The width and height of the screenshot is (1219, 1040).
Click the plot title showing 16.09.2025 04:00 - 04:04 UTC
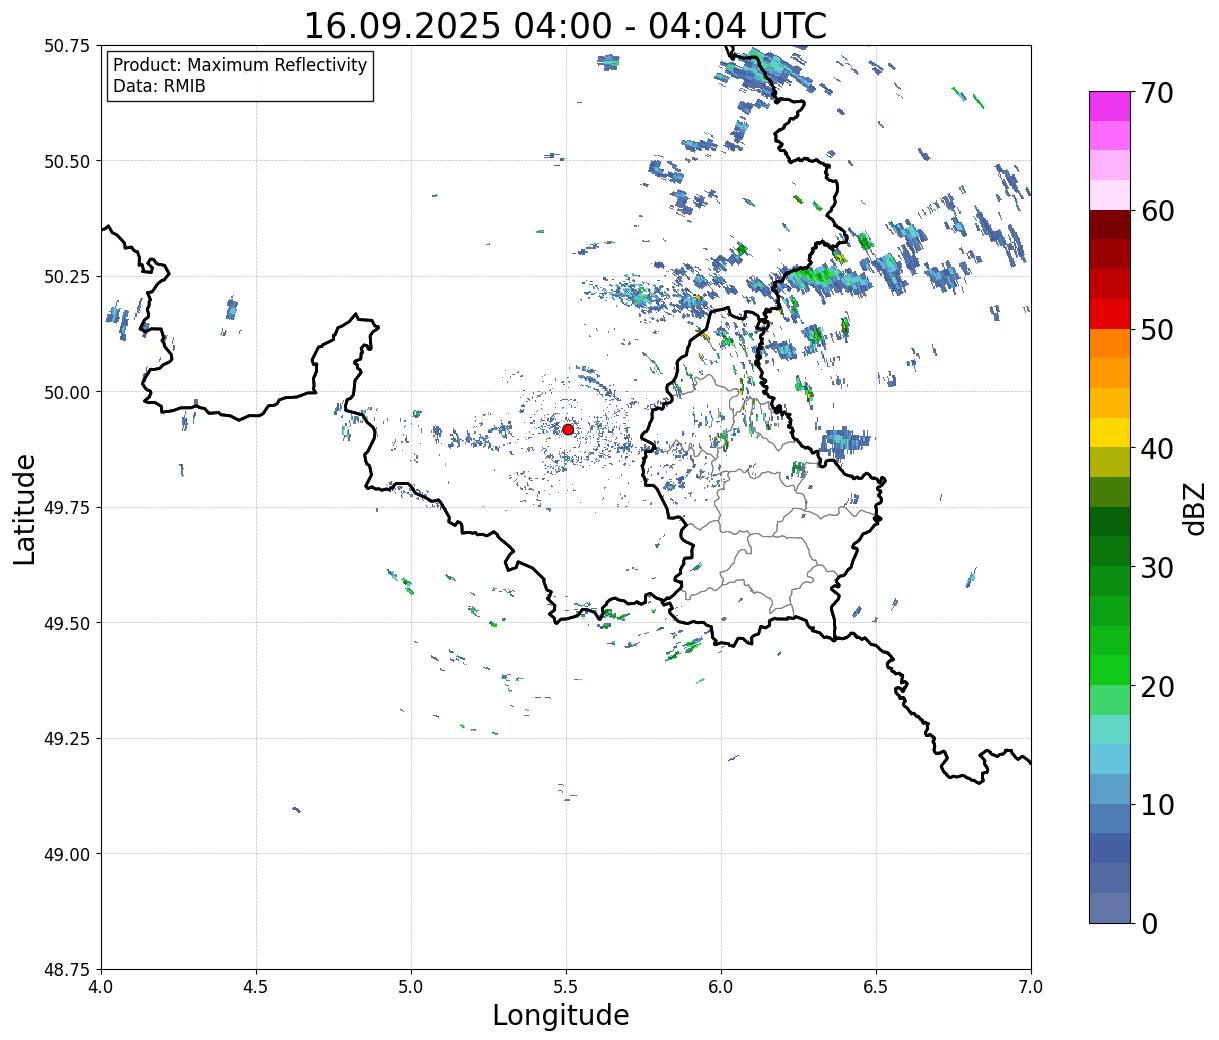coord(565,26)
